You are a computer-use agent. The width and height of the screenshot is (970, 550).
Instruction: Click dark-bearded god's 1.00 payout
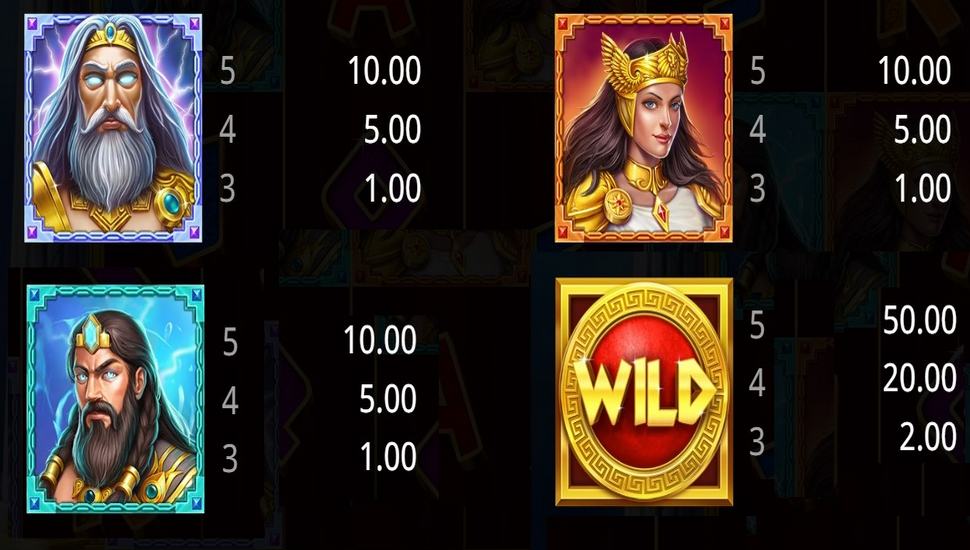point(389,457)
